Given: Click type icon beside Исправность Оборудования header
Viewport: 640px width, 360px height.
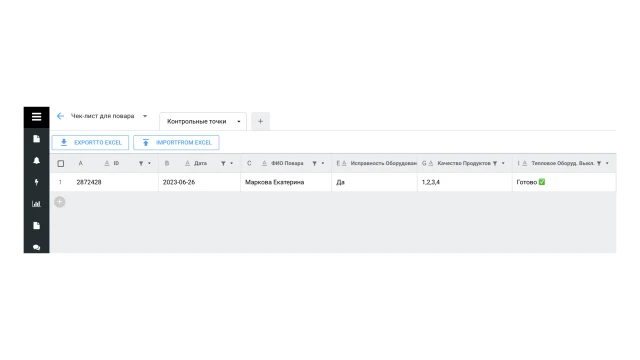Looking at the screenshot, I should 344,163.
